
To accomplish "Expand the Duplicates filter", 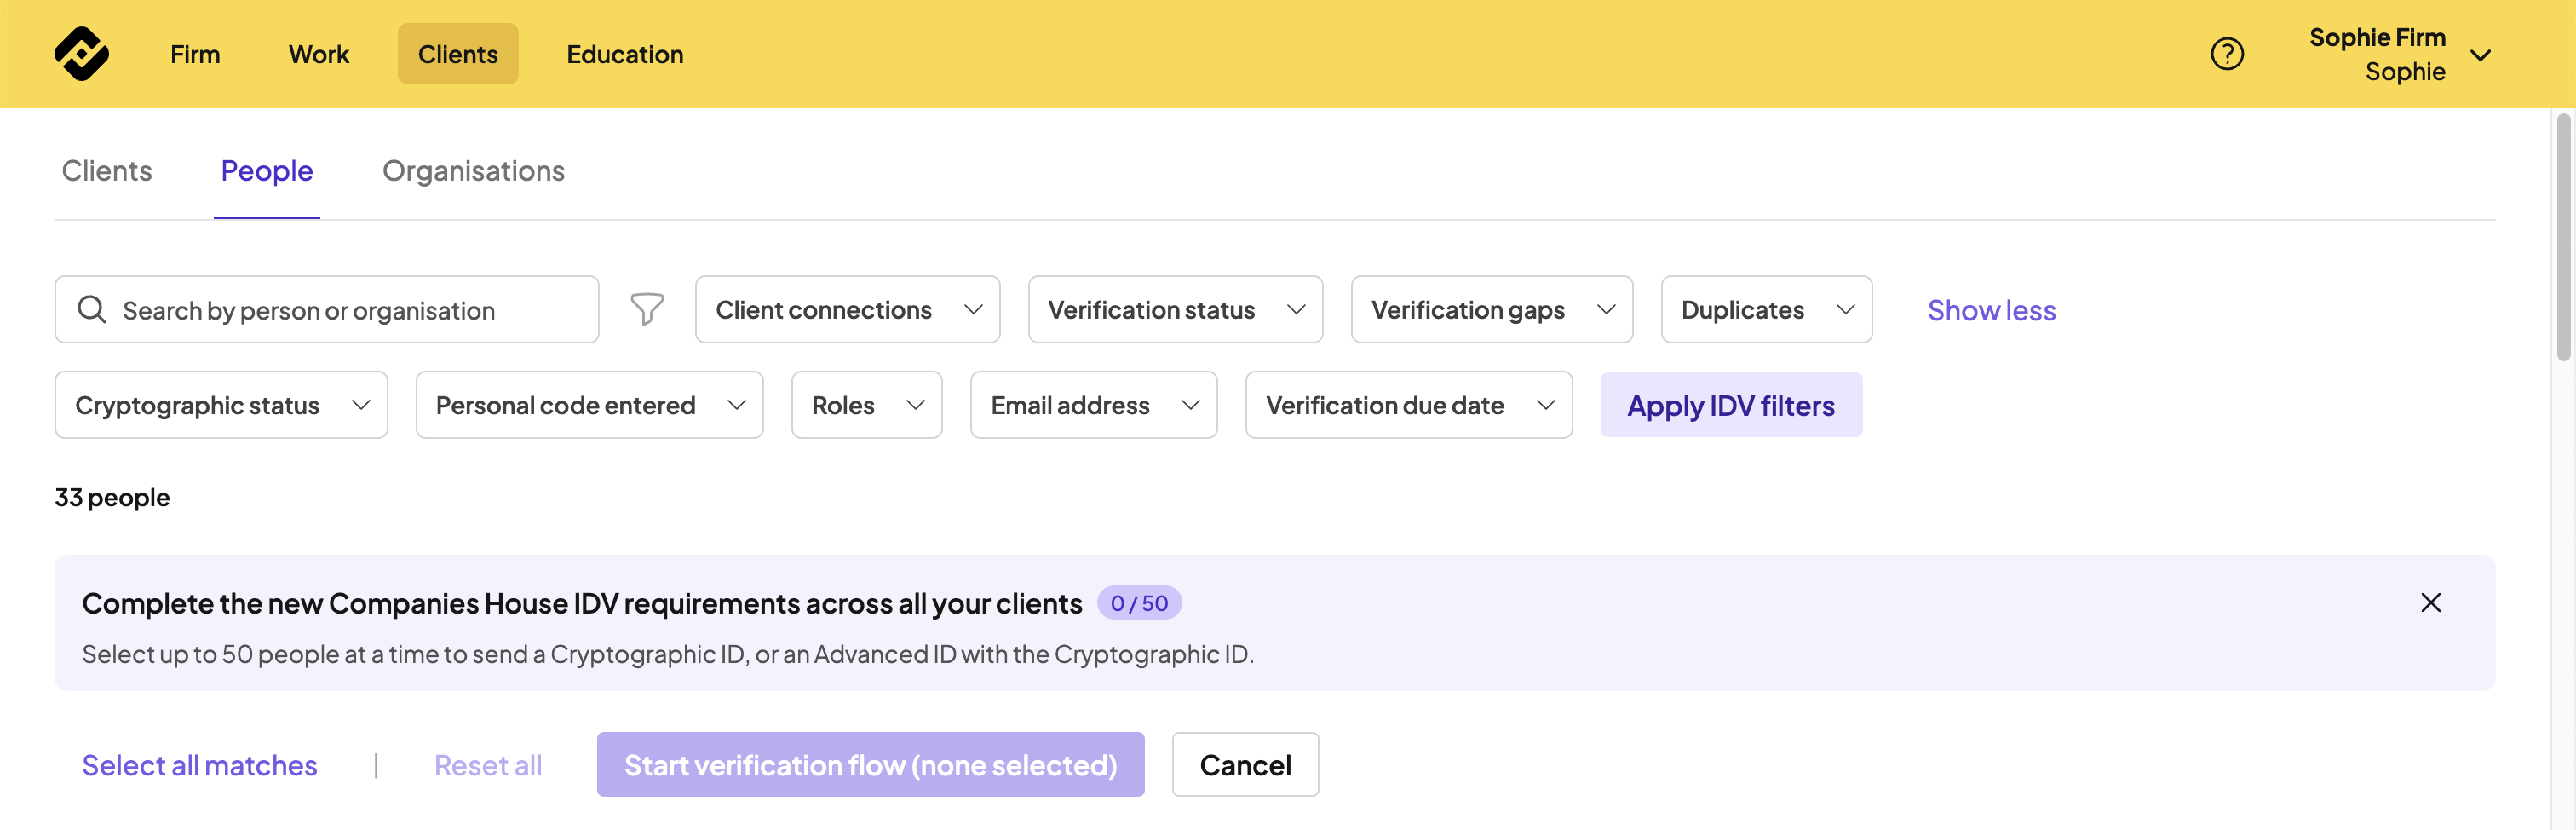I will point(1766,310).
